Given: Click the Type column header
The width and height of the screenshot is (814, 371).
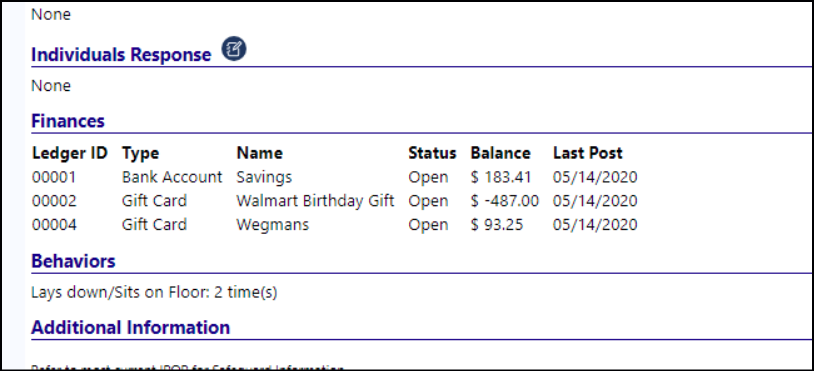Looking at the screenshot, I should pyautogui.click(x=141, y=153).
